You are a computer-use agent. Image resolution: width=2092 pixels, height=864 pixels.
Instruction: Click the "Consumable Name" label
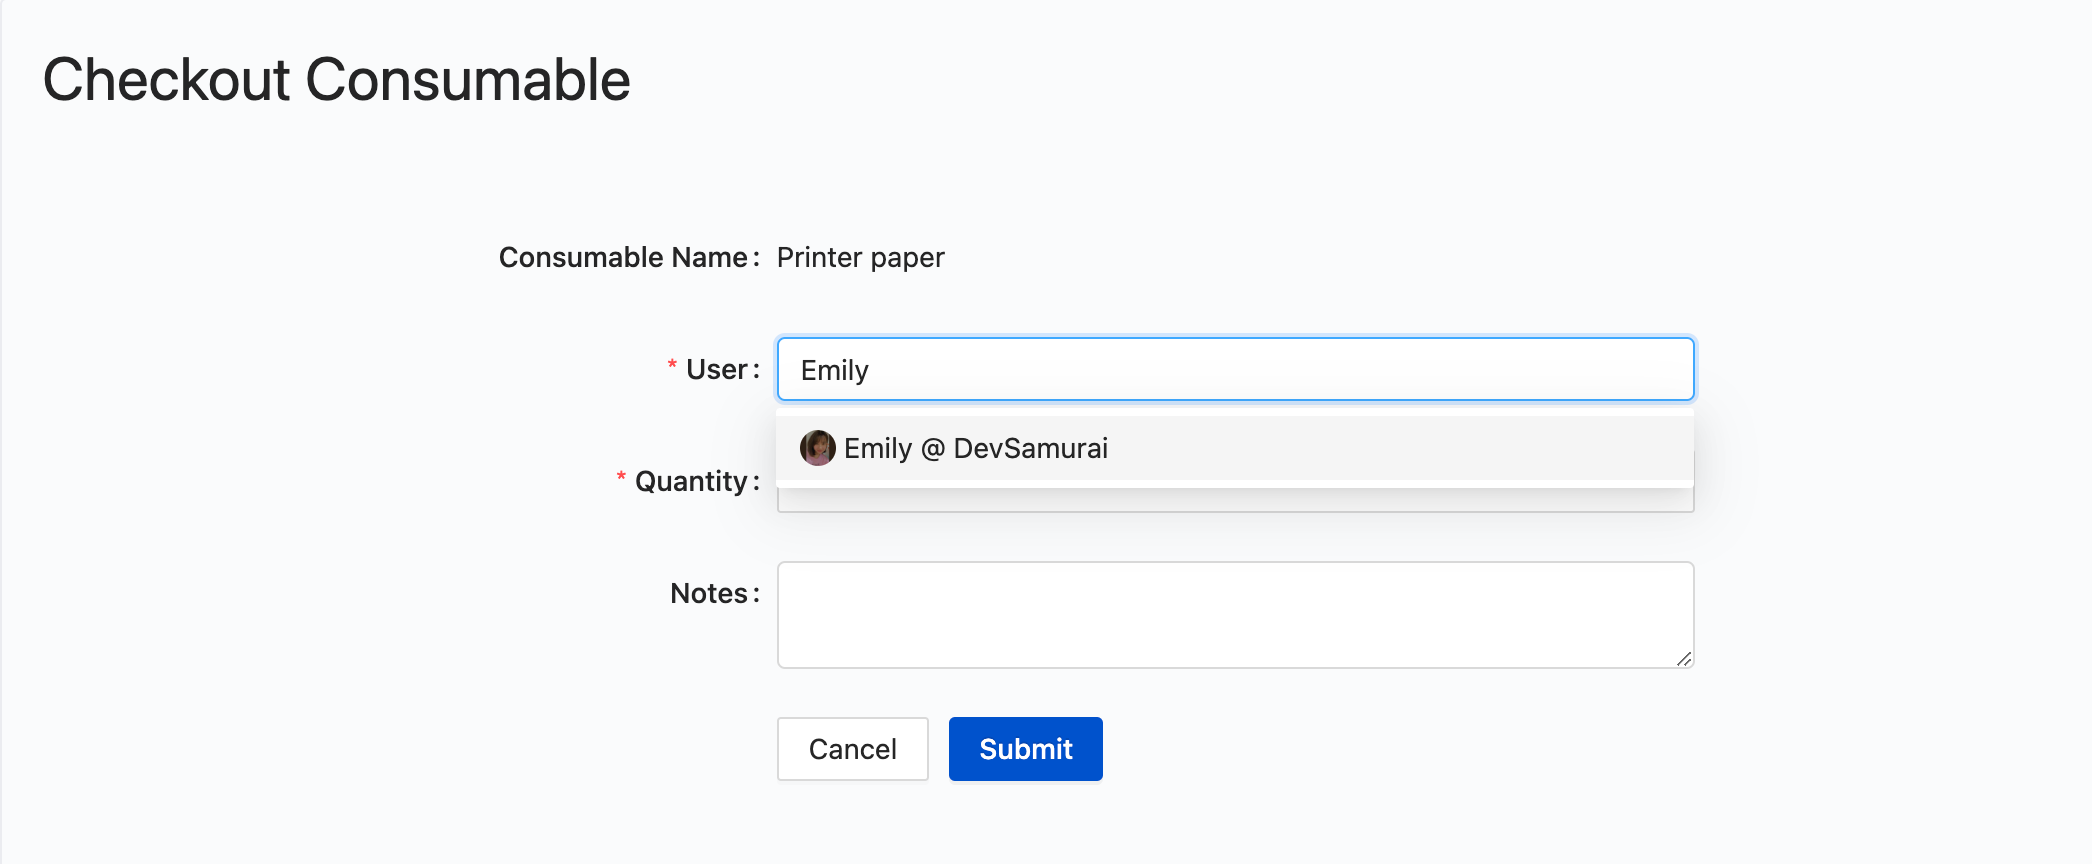[623, 258]
